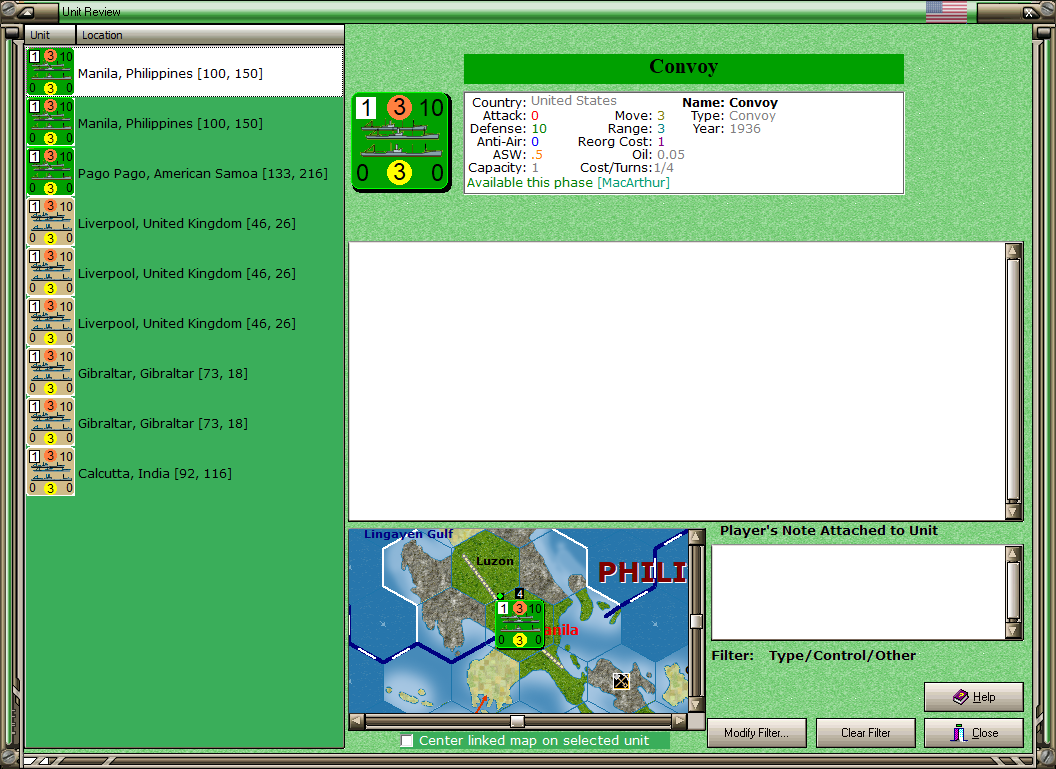Click the convoy counter on the Manila map hex
This screenshot has height=769, width=1056.
pyautogui.click(x=519, y=624)
